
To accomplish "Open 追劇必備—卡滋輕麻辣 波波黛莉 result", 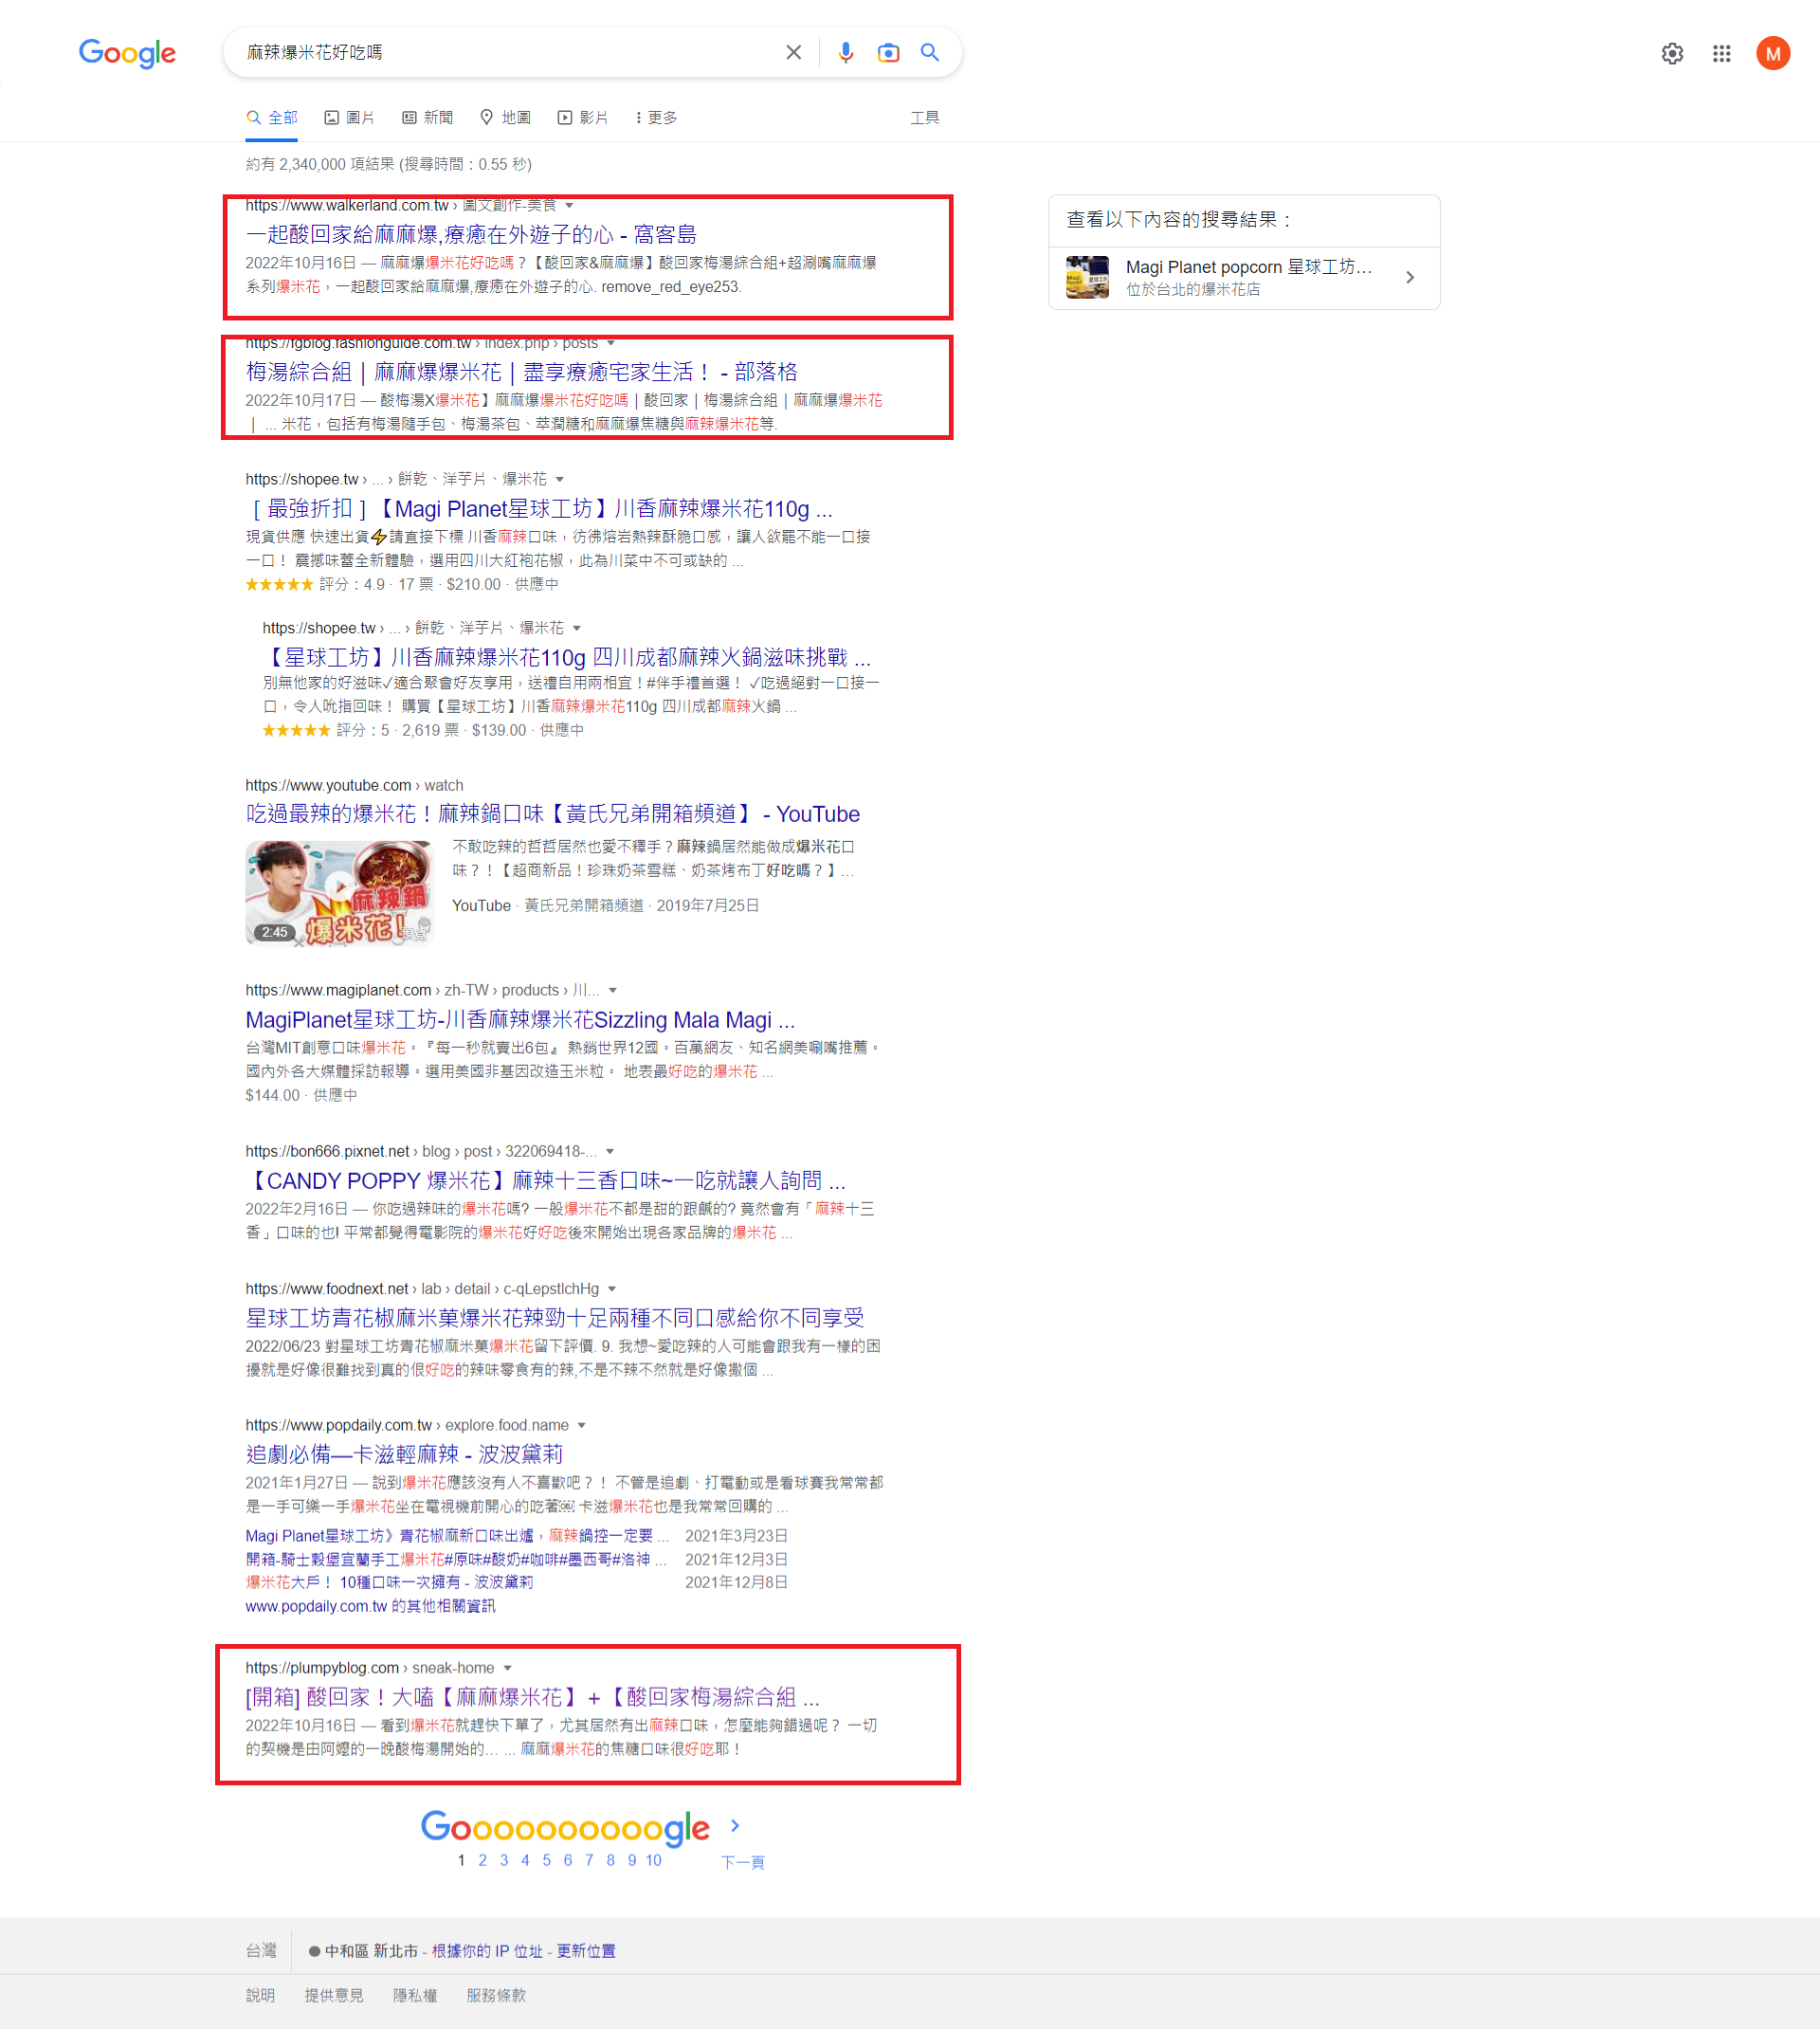I will 404,1454.
